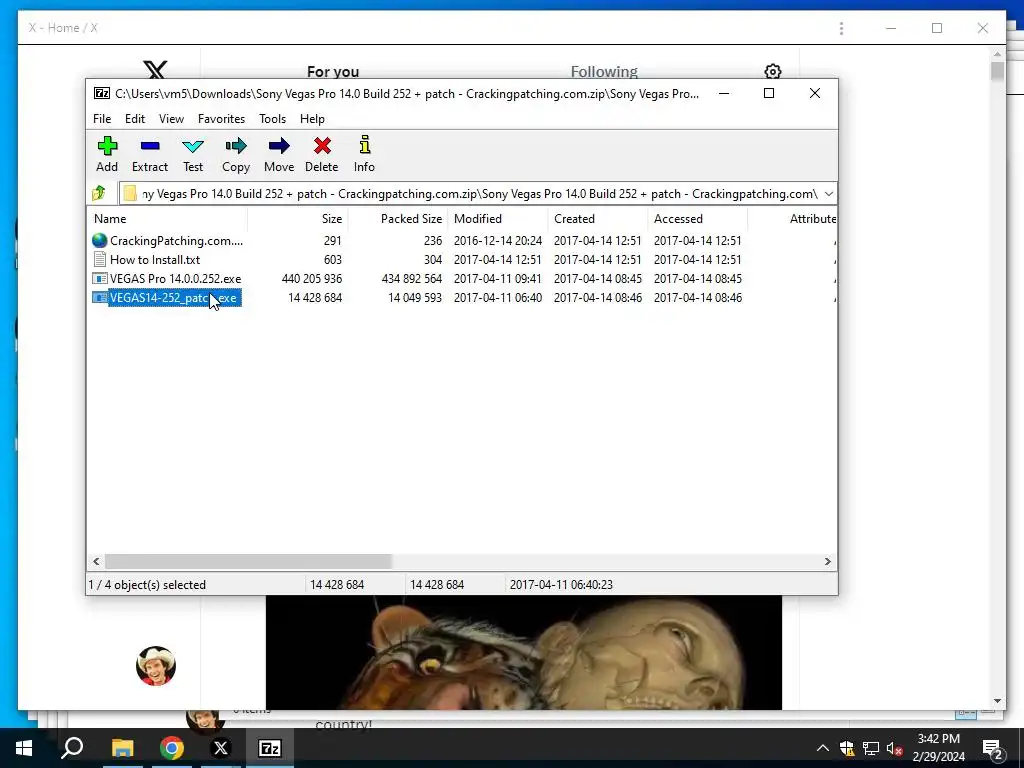The height and width of the screenshot is (768, 1024).
Task: Open Google Chrome from taskbar
Action: pyautogui.click(x=171, y=748)
